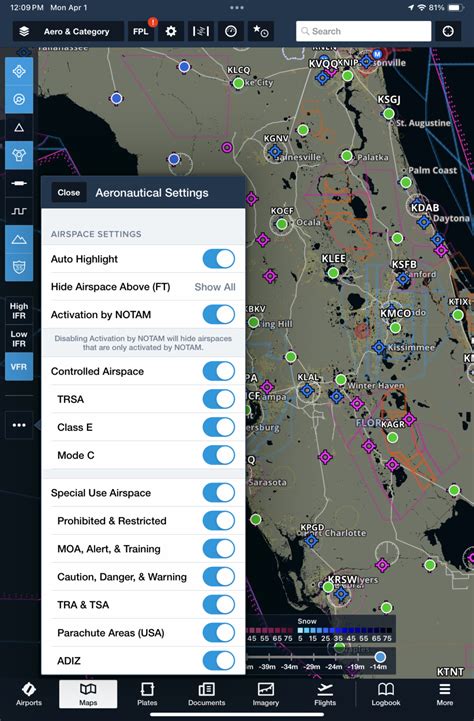474x721 pixels.
Task: Toggle MOA, Alert, & Training switch
Action: (x=219, y=549)
